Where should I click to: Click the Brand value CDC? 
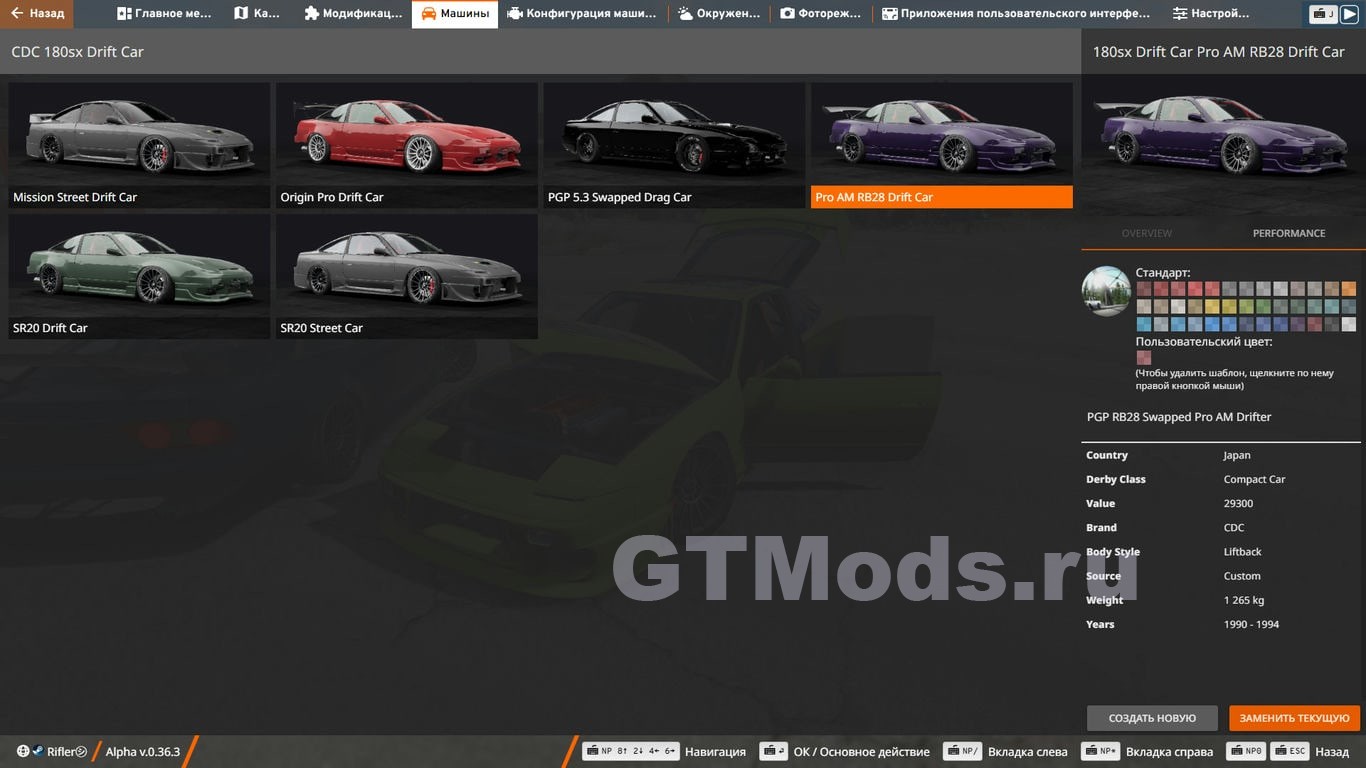tap(1234, 527)
